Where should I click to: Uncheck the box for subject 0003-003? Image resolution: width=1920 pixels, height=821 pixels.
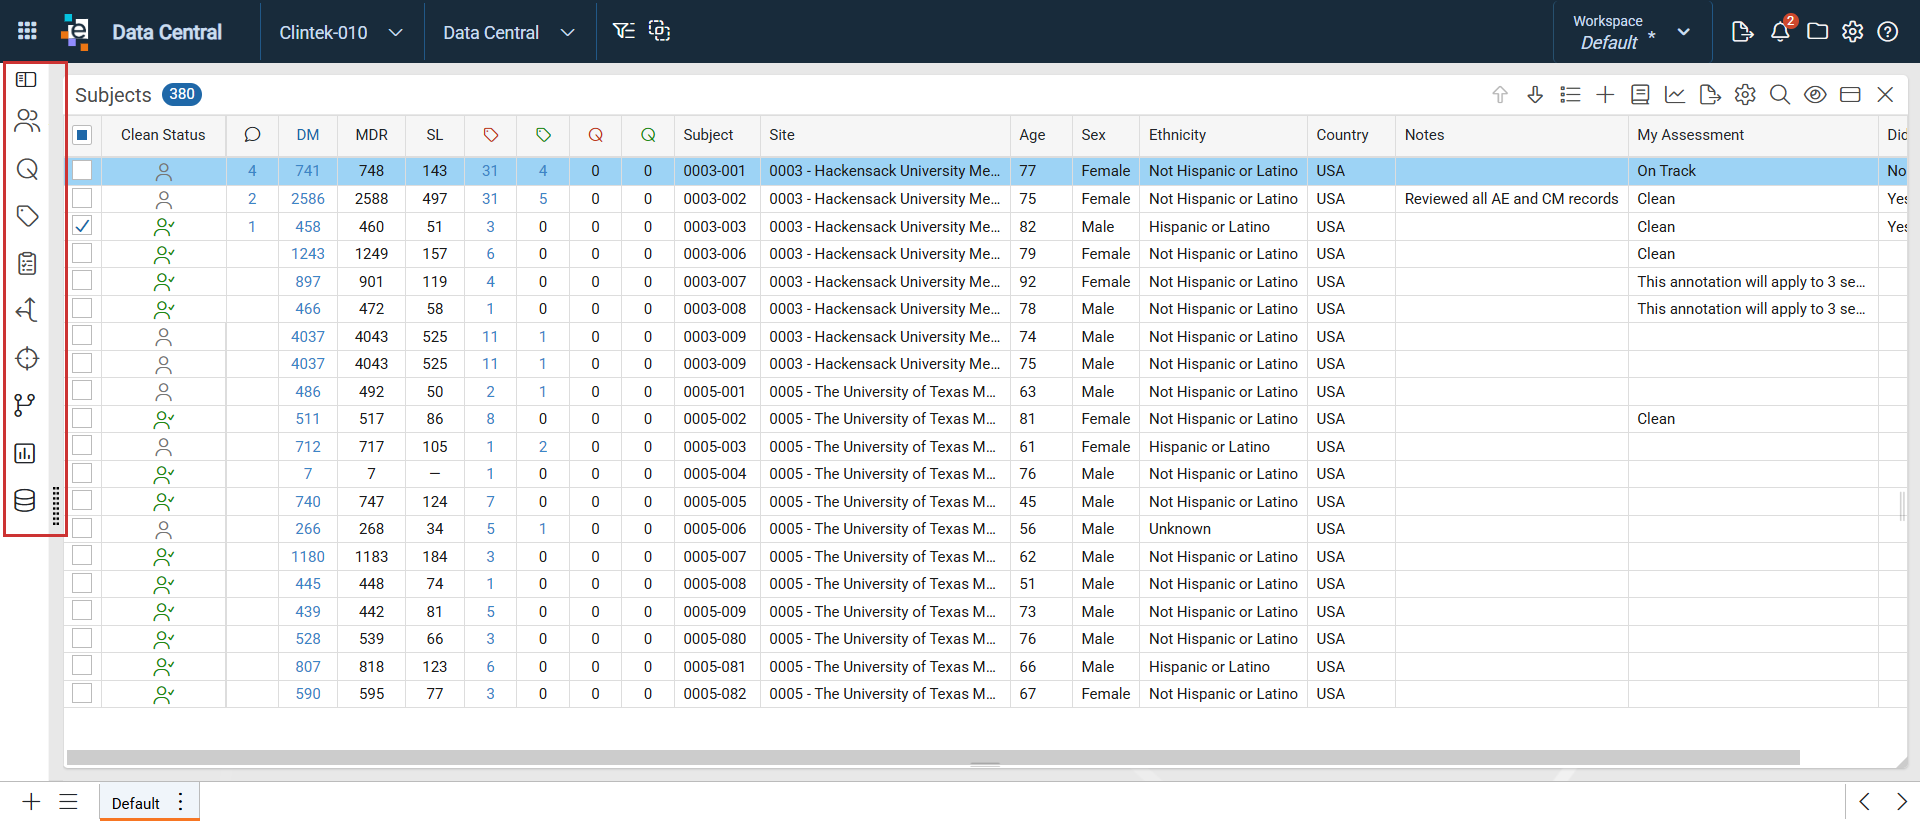pos(83,226)
